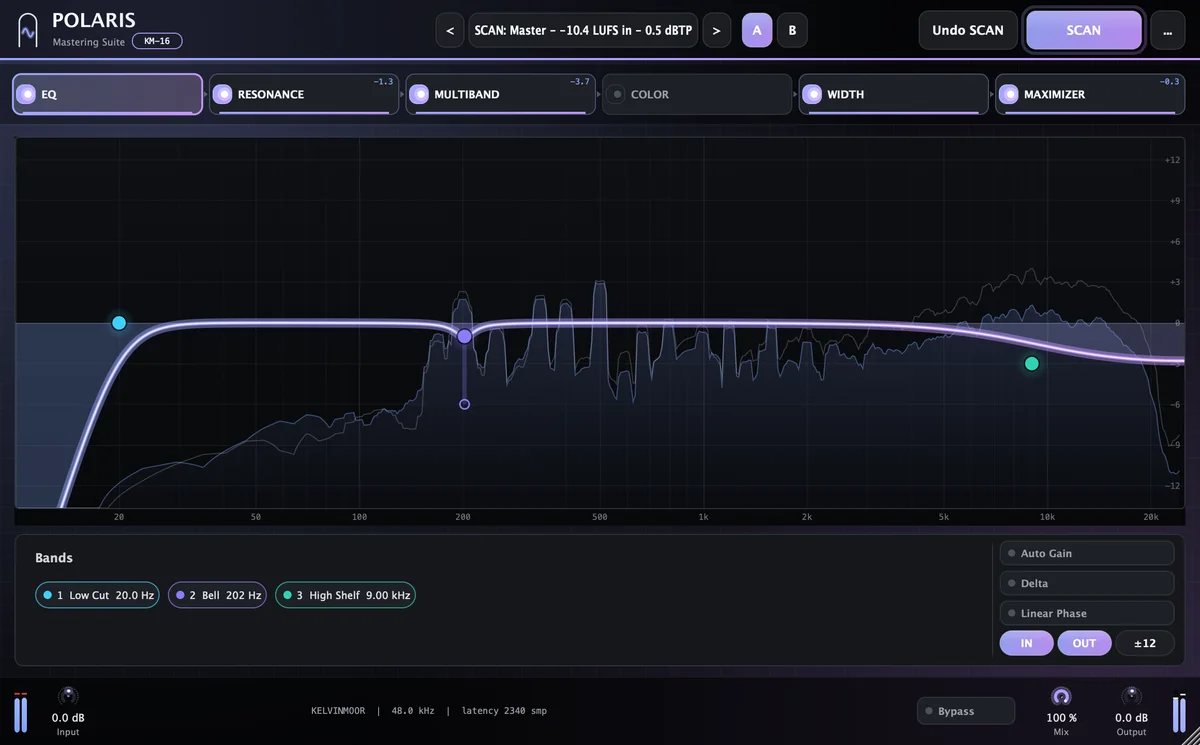The width and height of the screenshot is (1200, 745).
Task: Click the SCAN button
Action: [1084, 30]
